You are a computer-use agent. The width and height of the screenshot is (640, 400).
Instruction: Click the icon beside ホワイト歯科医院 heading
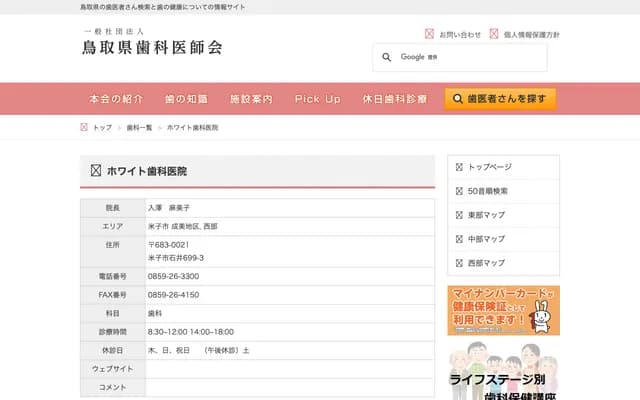click(x=96, y=171)
